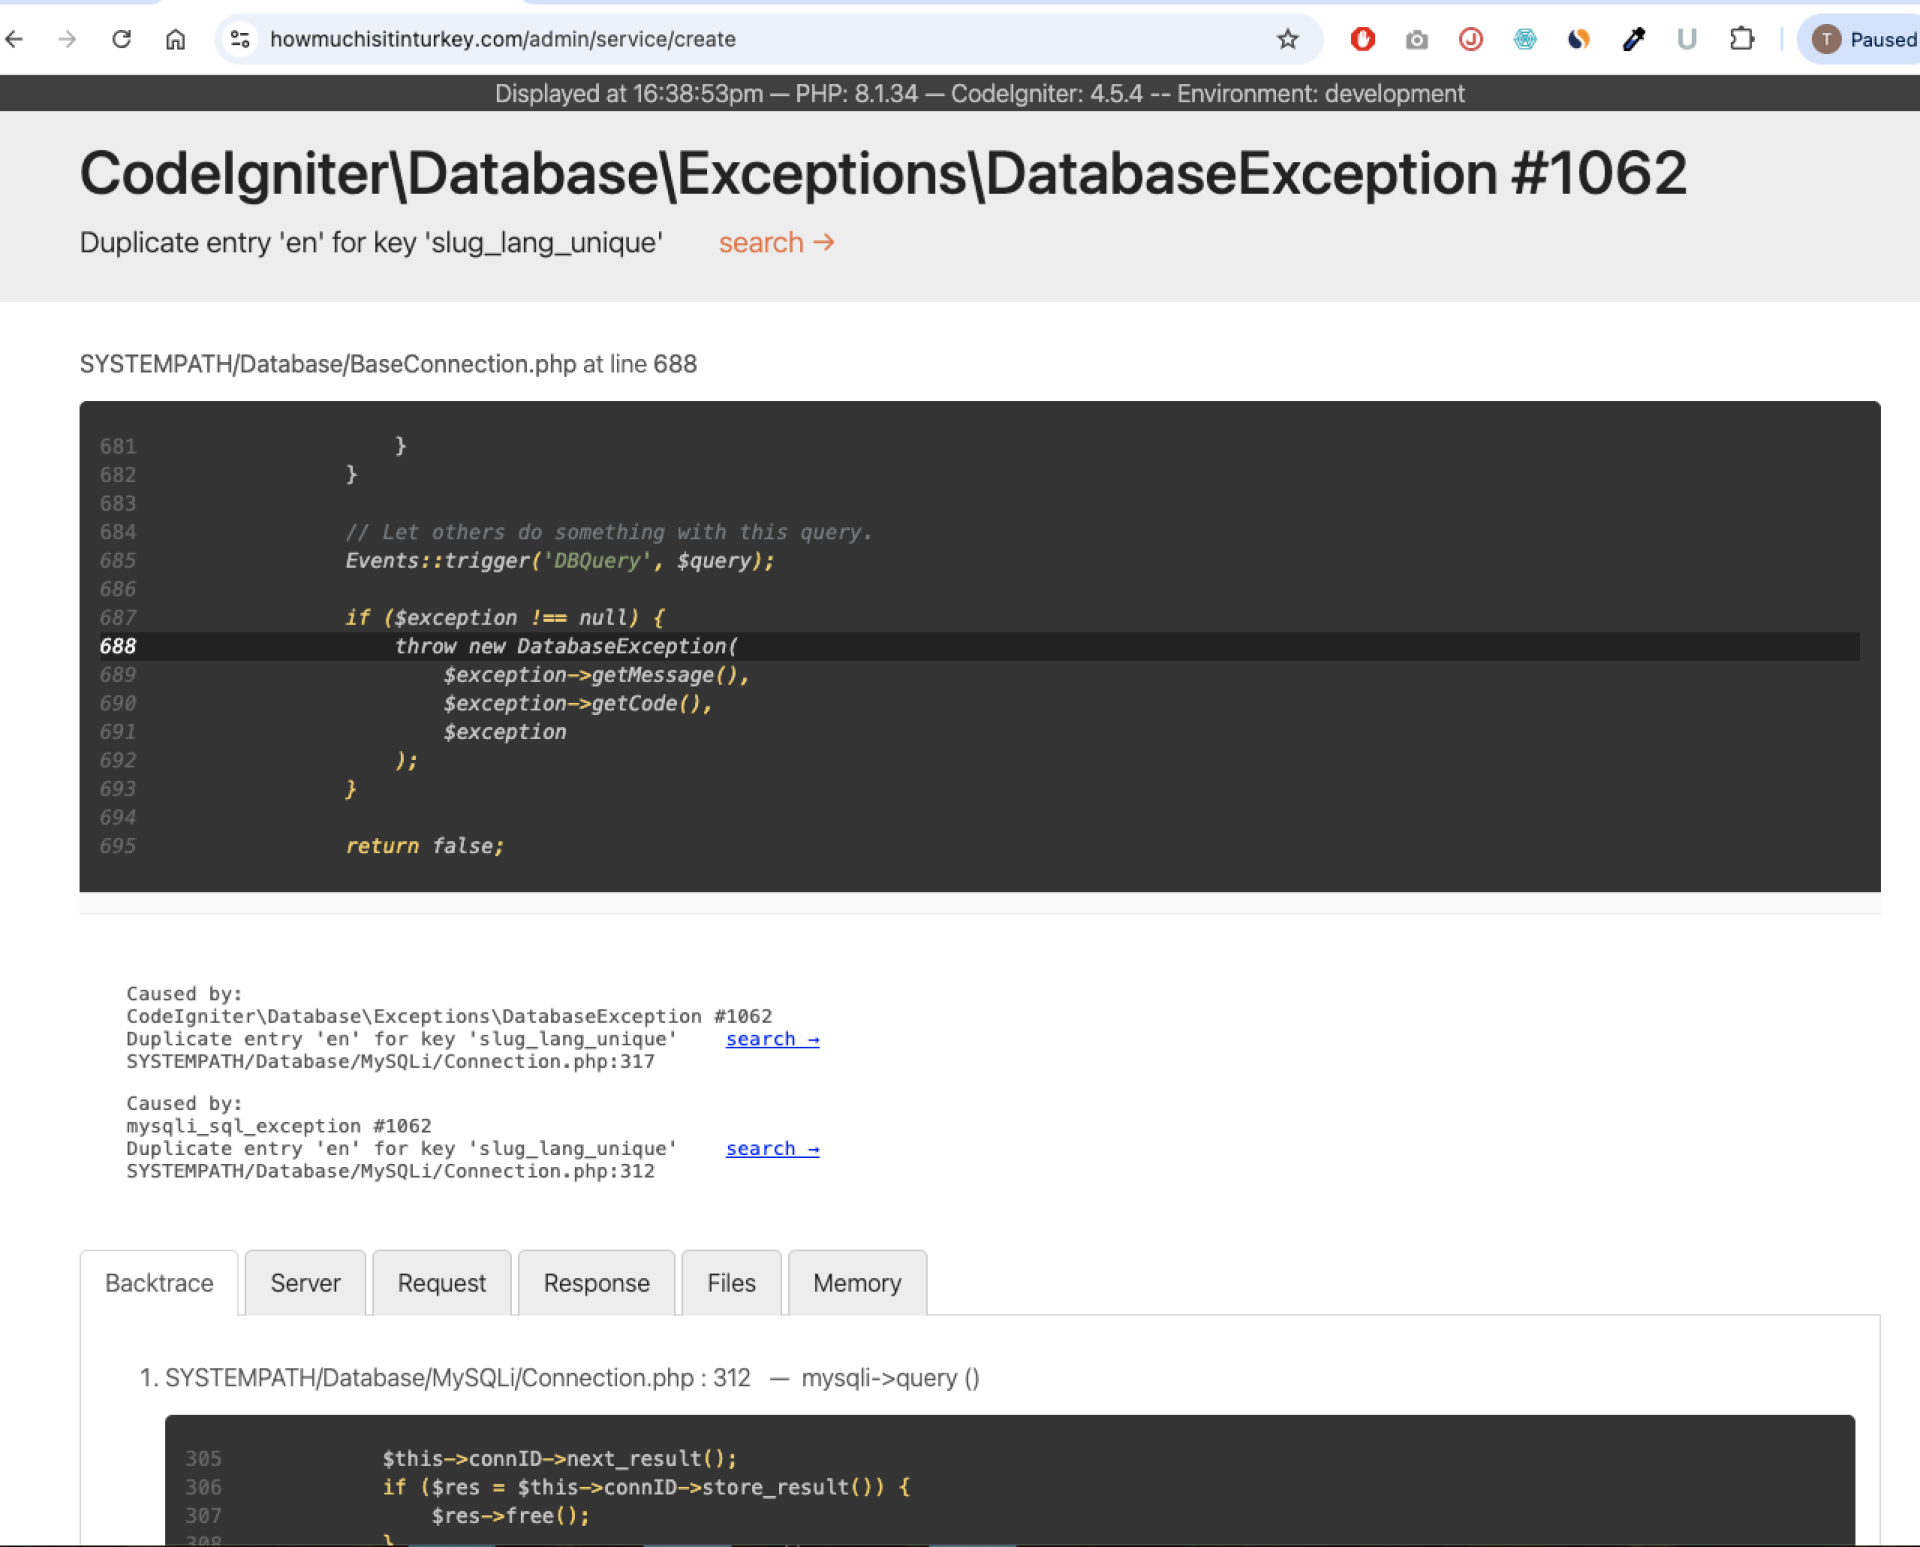Click the browser forward arrow

(x=67, y=39)
